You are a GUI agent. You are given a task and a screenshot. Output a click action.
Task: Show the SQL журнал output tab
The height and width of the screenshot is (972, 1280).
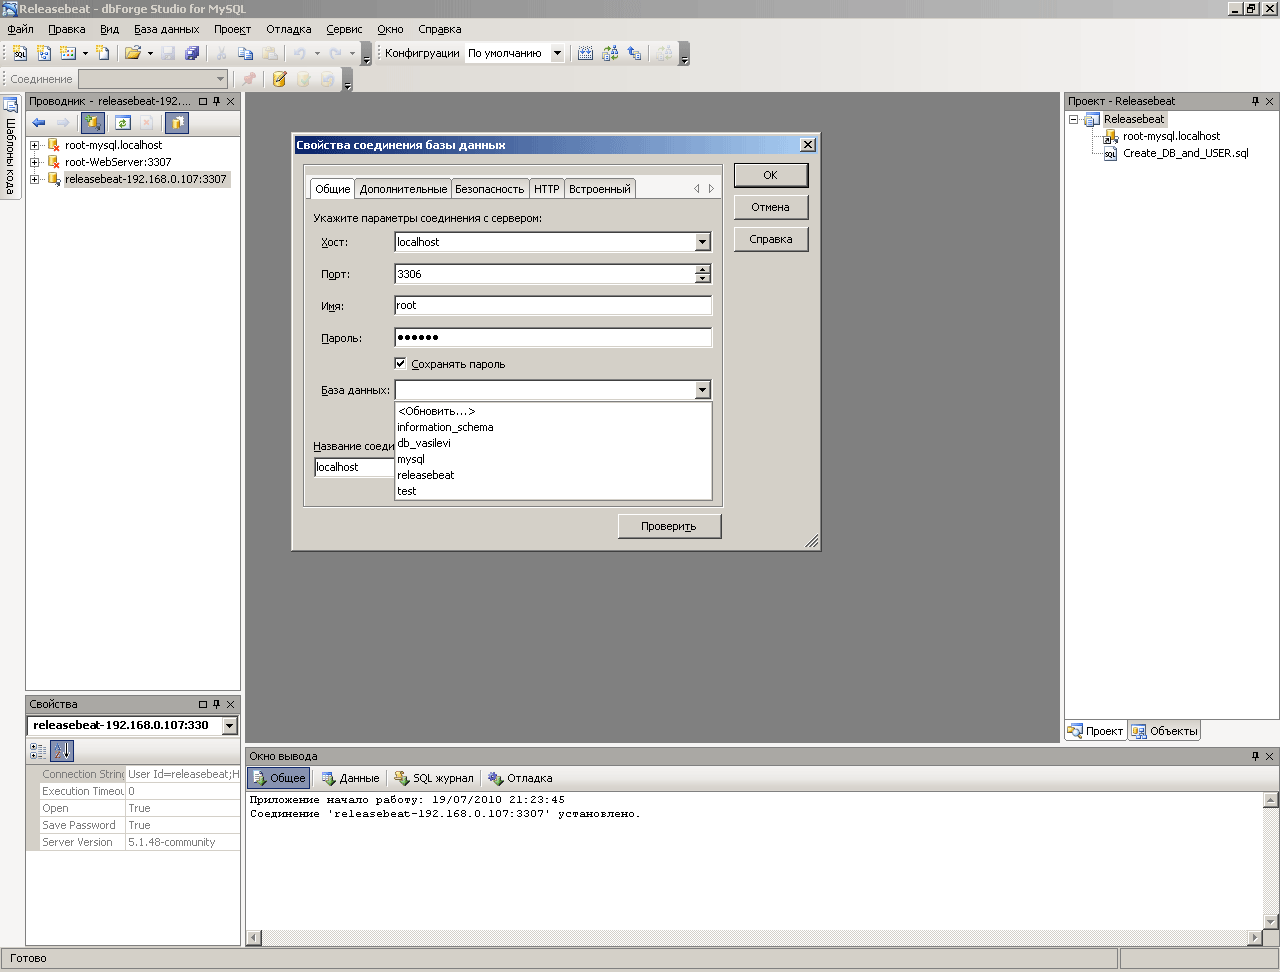(x=433, y=778)
